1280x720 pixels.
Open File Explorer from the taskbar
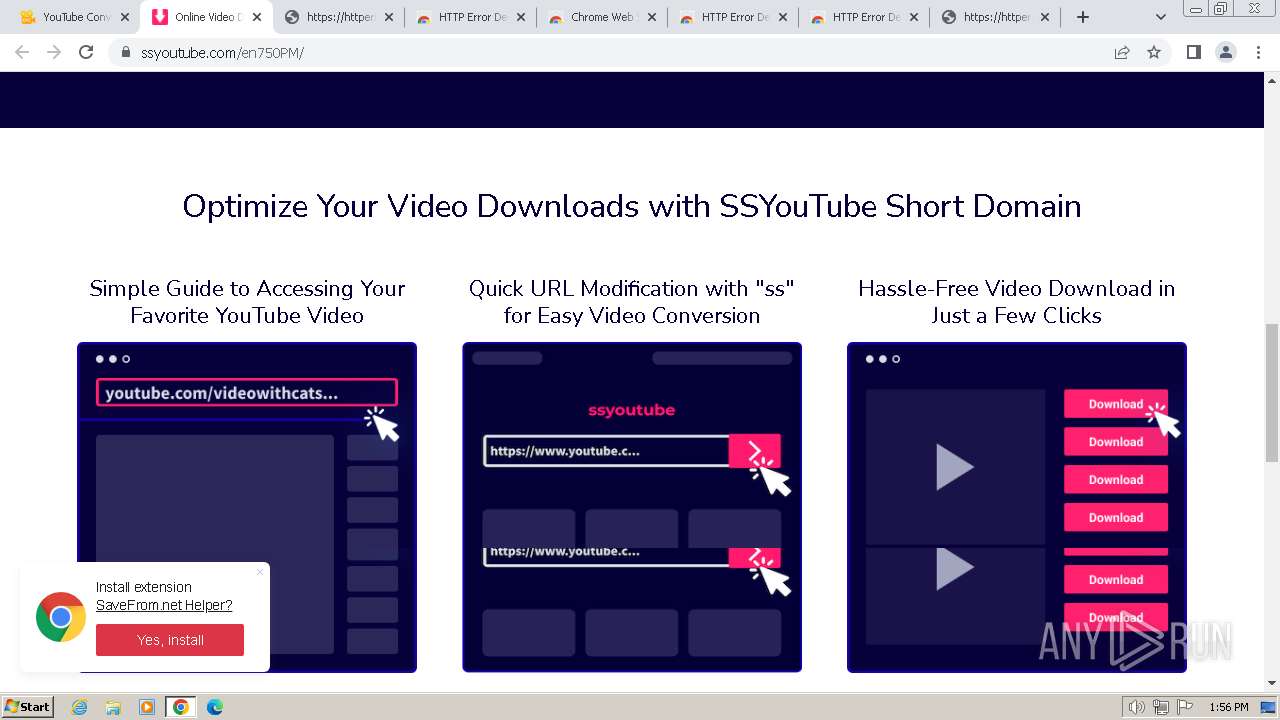click(113, 707)
